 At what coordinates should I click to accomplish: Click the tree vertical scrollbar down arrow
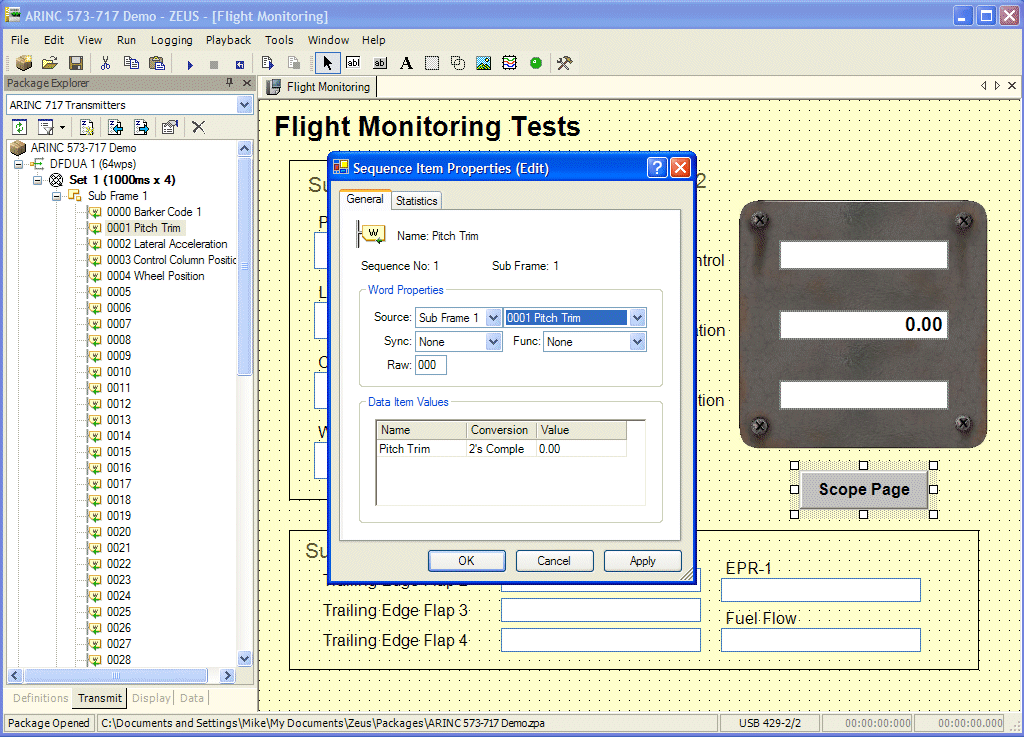tap(244, 659)
